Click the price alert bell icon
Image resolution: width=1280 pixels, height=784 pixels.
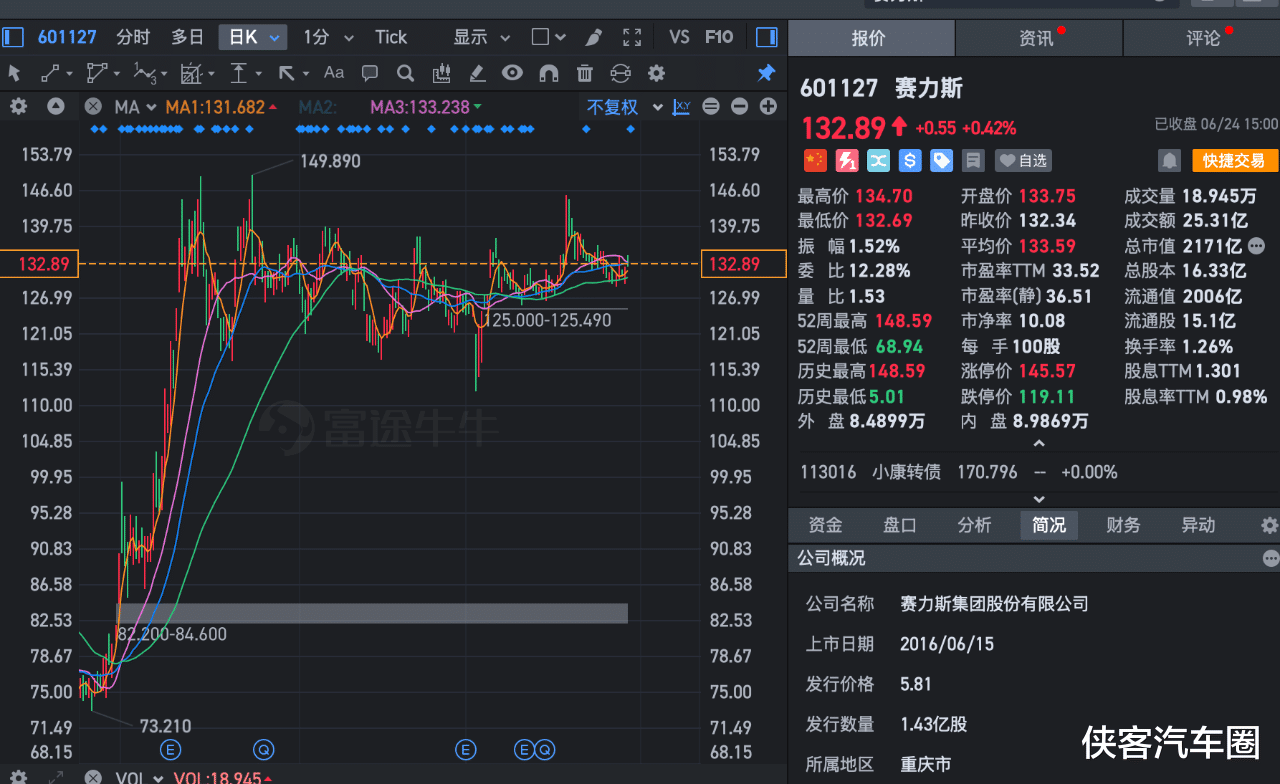coord(1169,160)
